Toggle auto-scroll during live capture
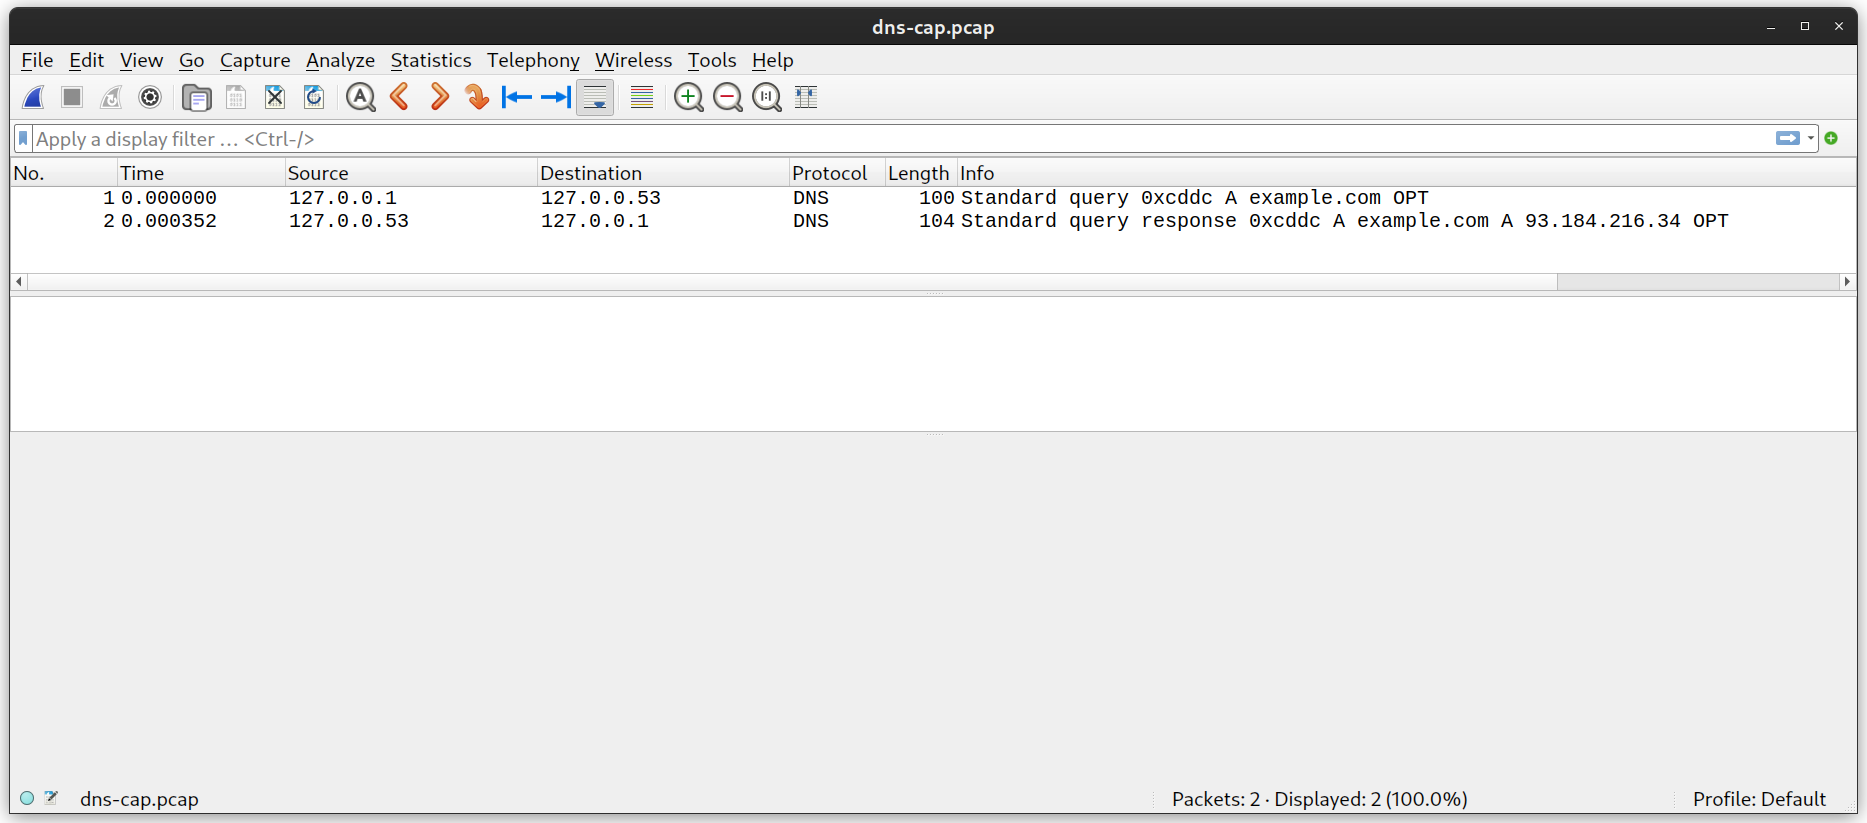 (x=595, y=97)
